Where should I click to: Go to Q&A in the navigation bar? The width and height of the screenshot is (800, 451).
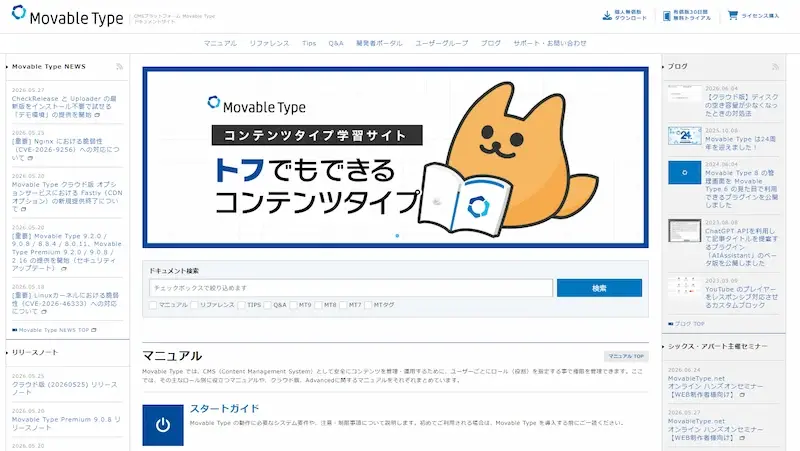(336, 43)
